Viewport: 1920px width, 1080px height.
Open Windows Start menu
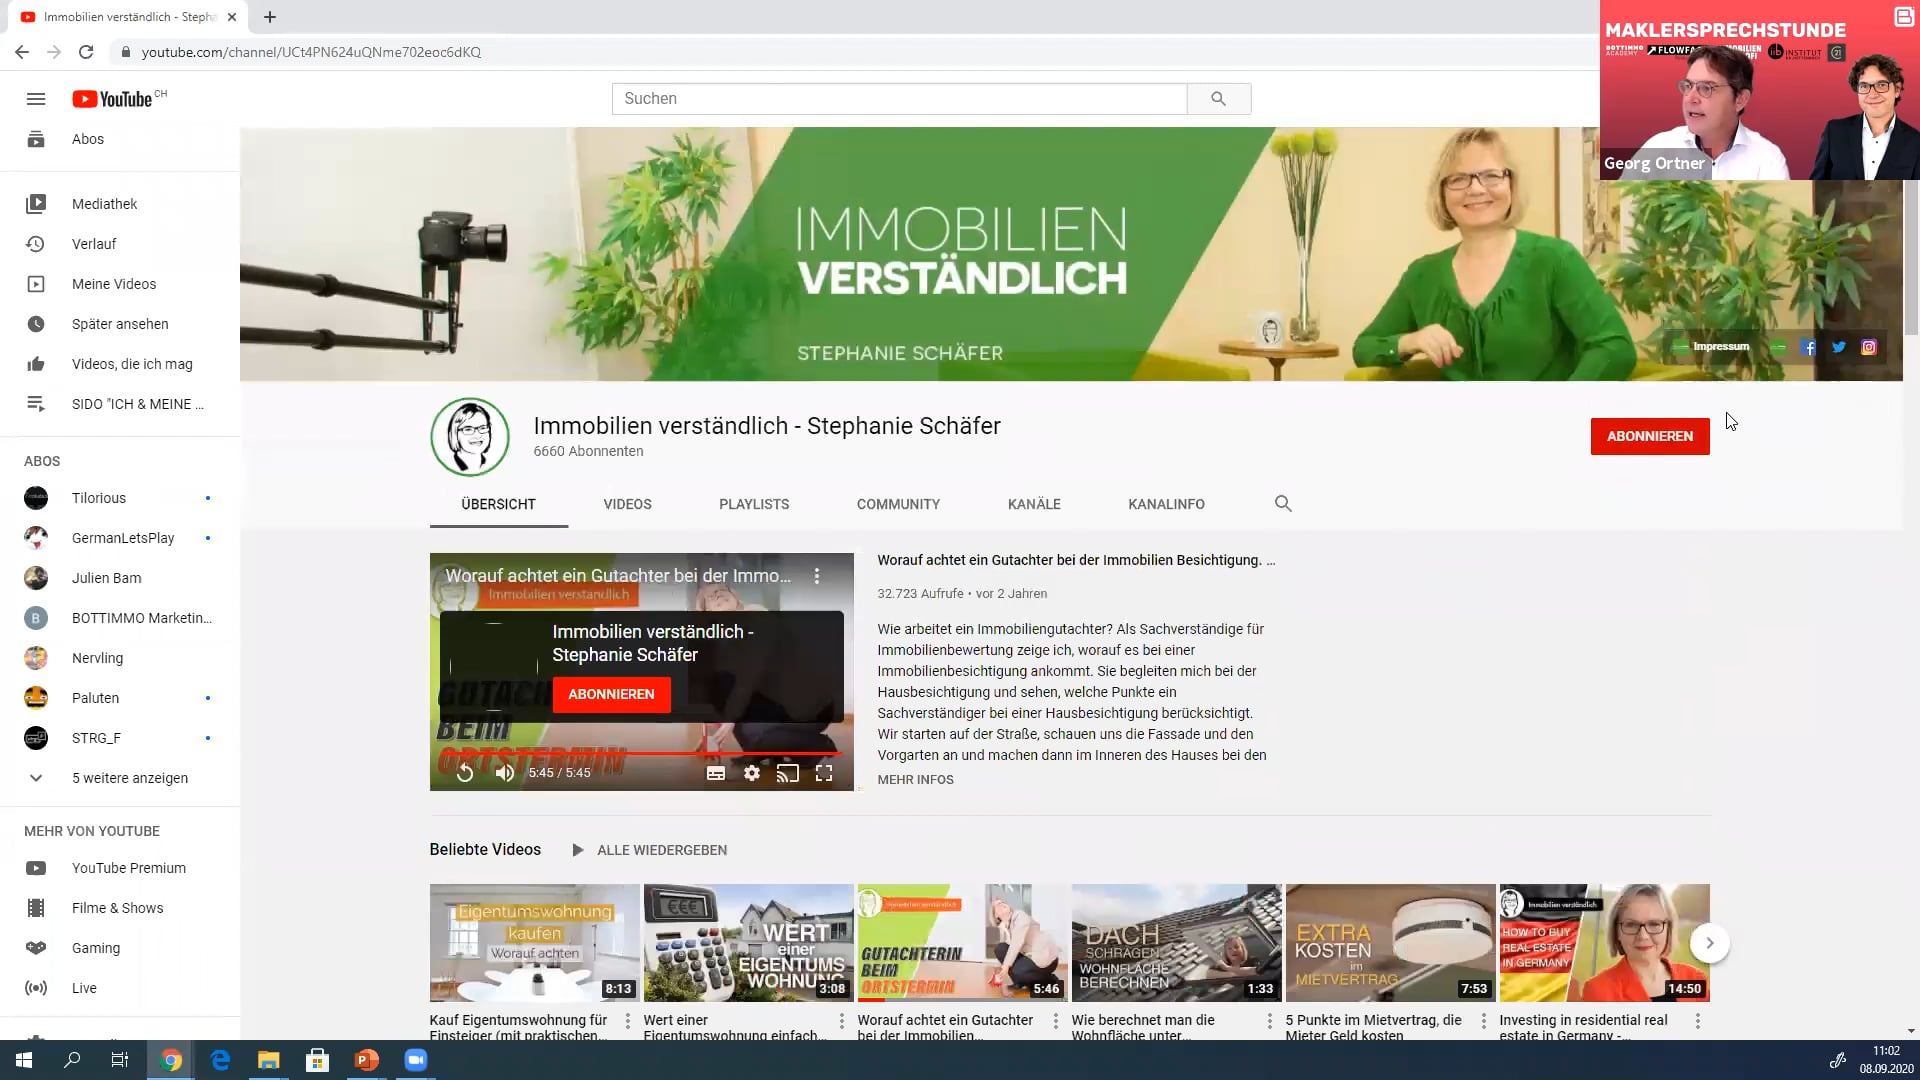point(24,1060)
